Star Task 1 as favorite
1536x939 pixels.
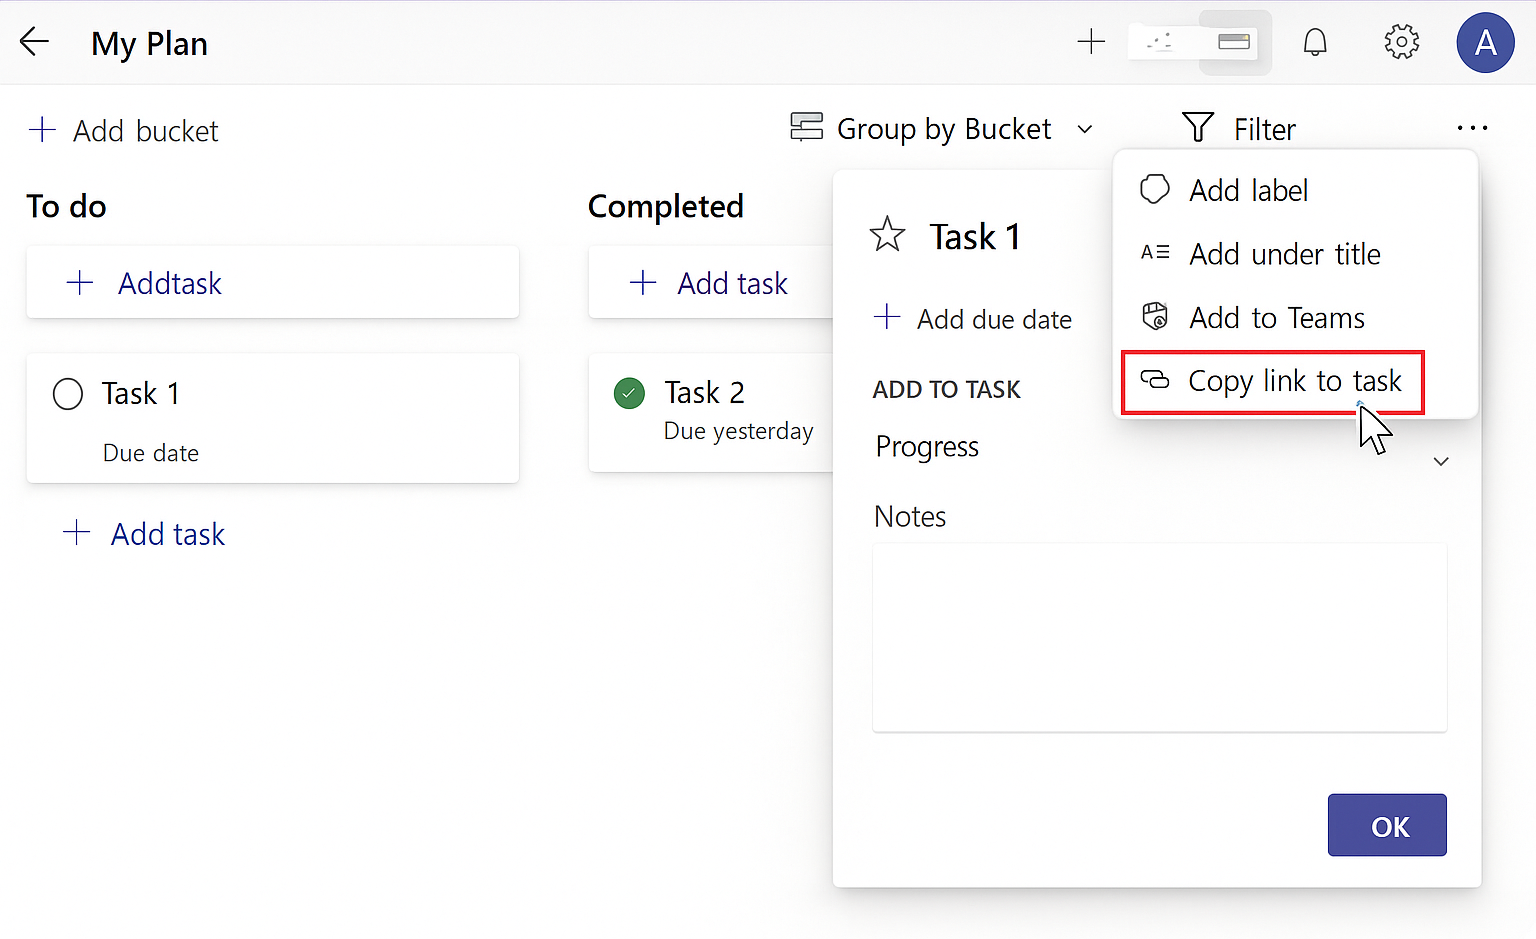coord(887,235)
